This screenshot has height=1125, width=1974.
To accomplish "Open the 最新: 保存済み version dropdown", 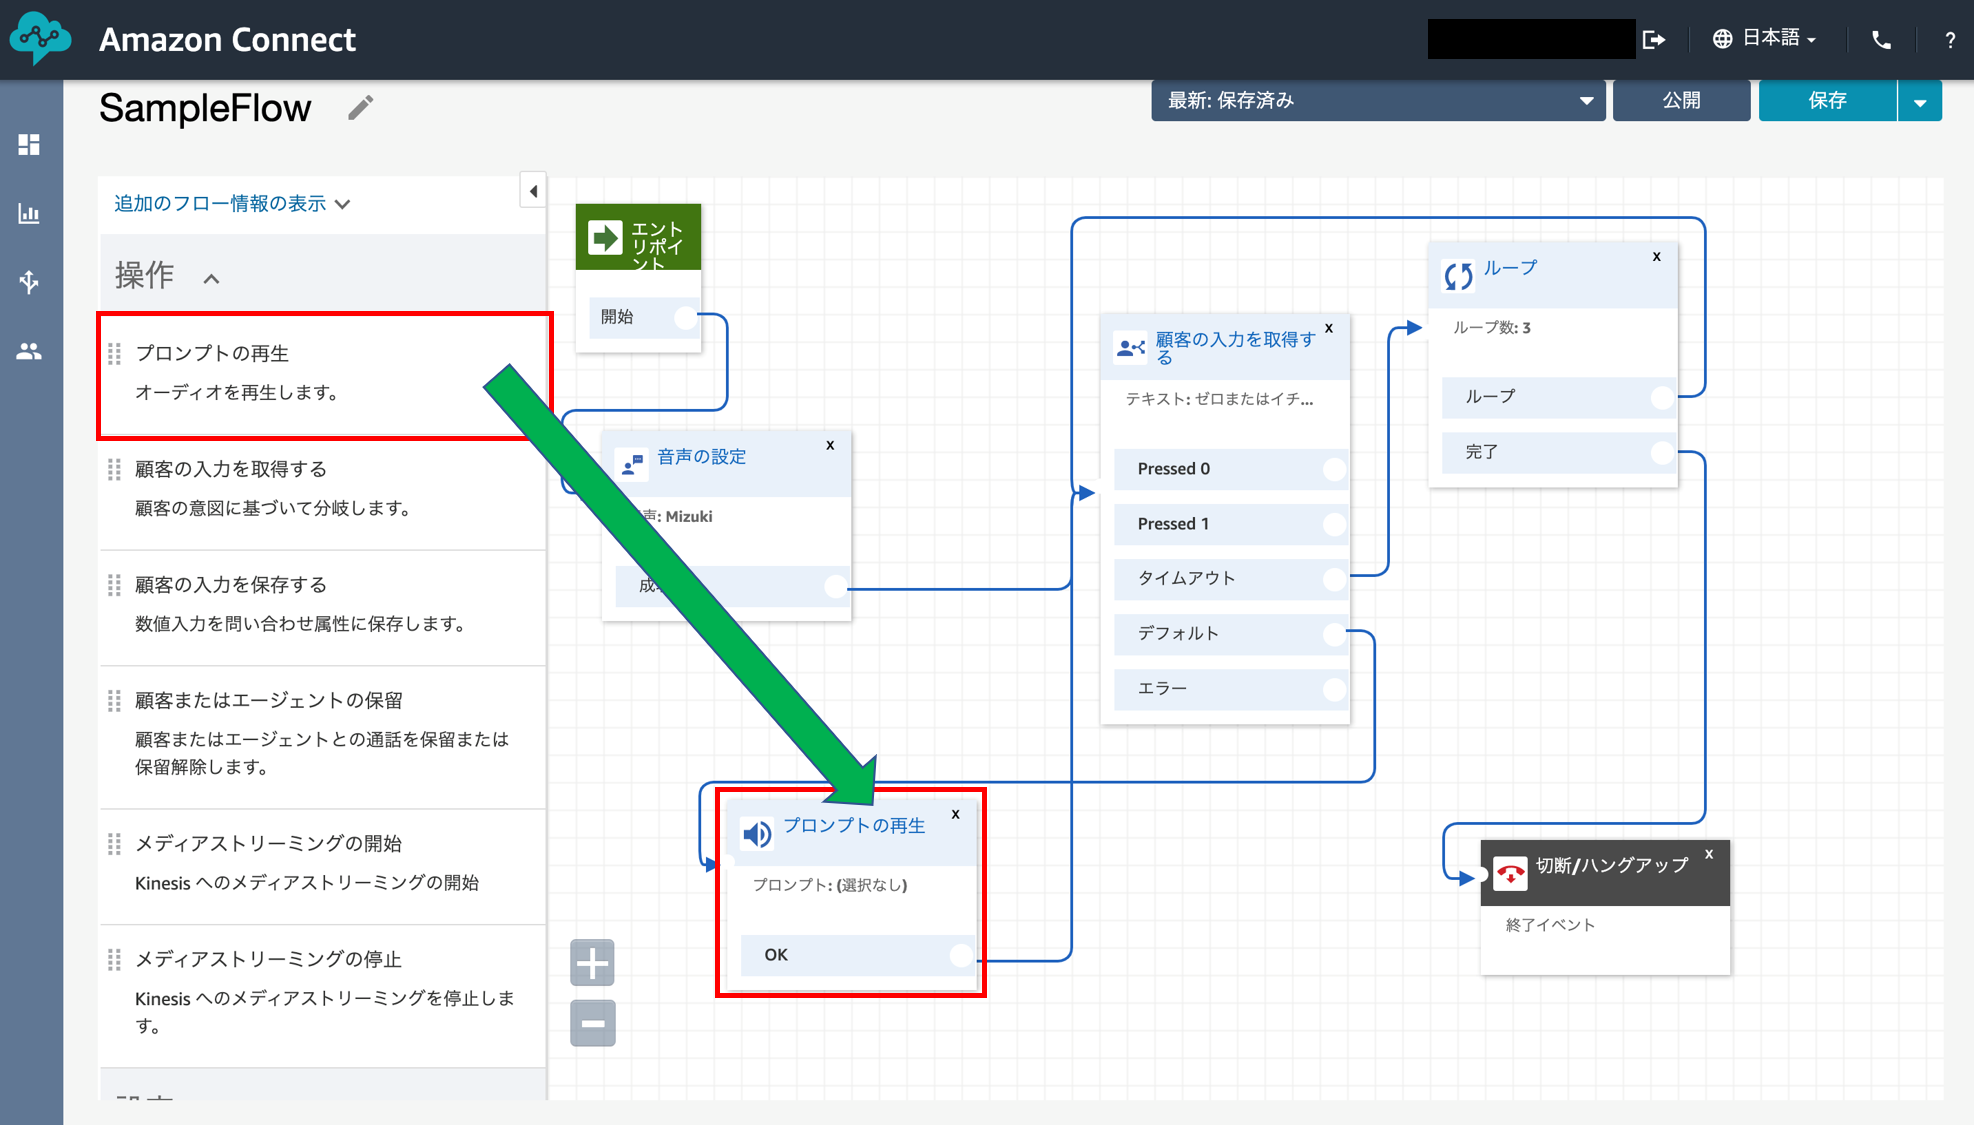I will coord(1378,101).
